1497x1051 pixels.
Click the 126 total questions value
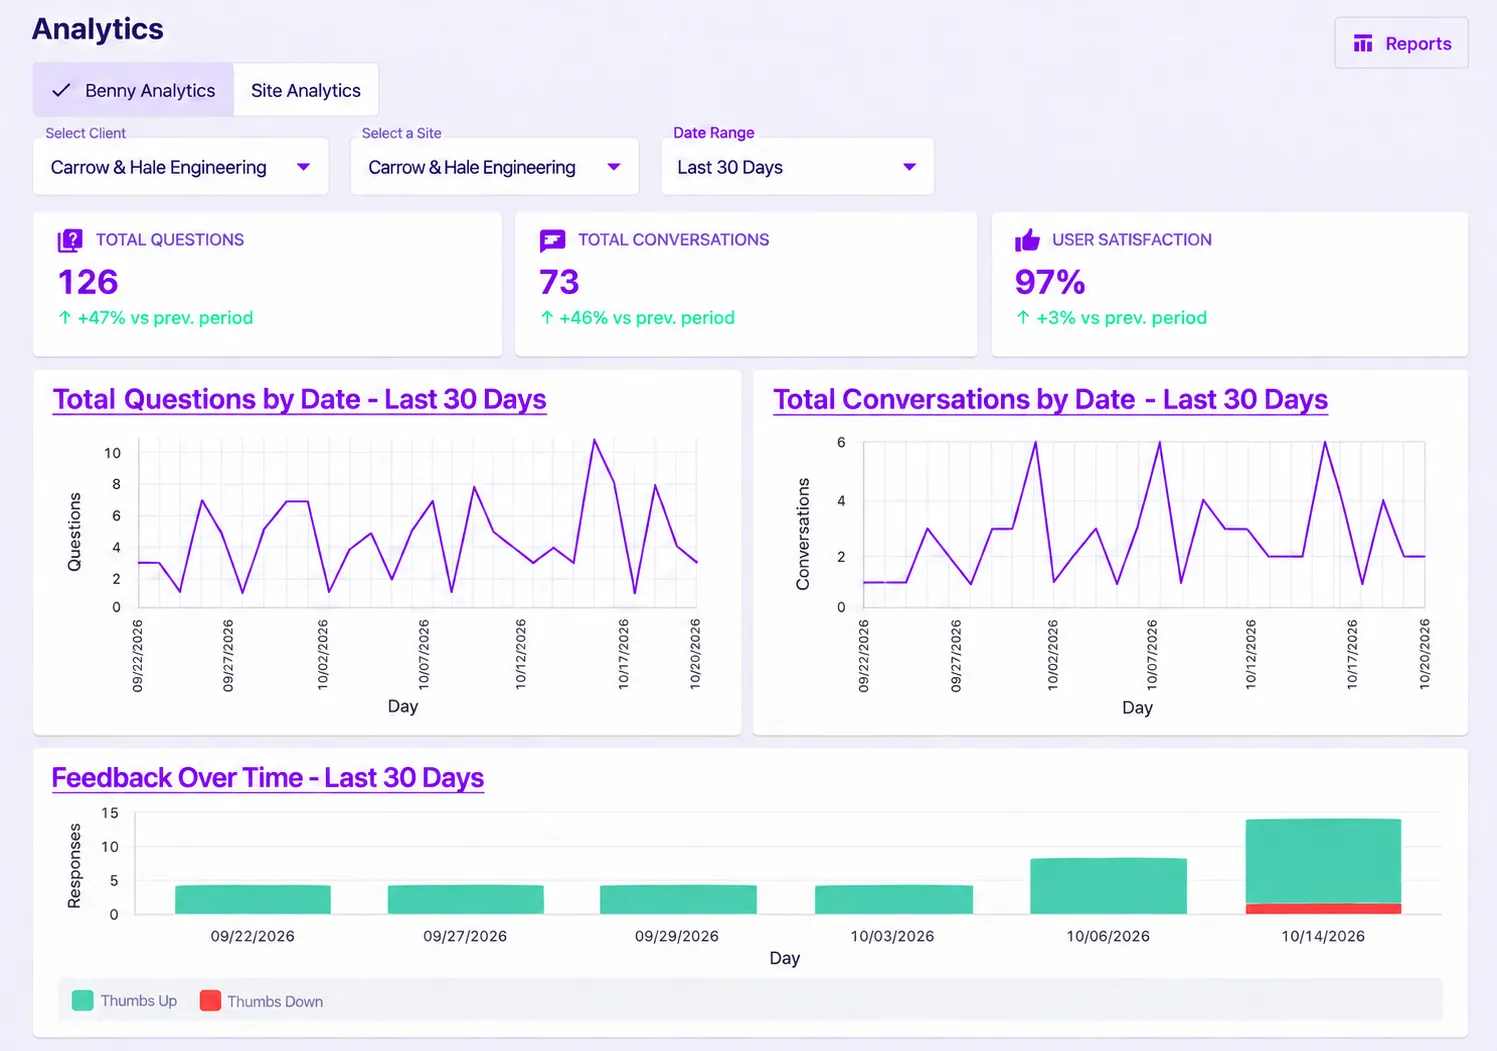click(88, 282)
